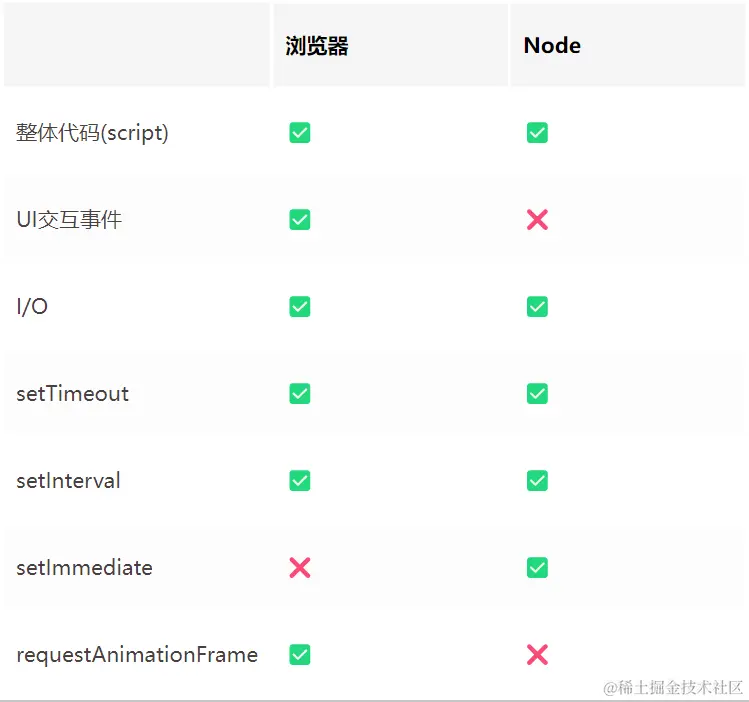Click the red cross for UI交互事件 under Node
The image size is (749, 702).
[x=537, y=220]
